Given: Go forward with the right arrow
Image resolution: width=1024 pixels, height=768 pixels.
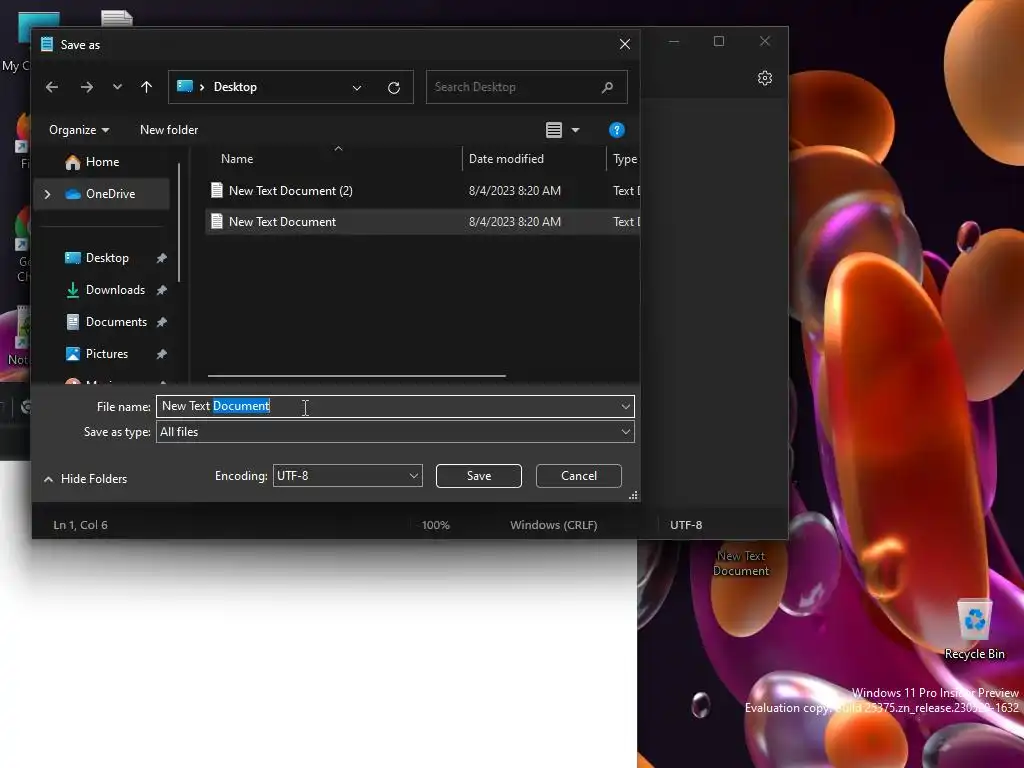Looking at the screenshot, I should click(86, 87).
